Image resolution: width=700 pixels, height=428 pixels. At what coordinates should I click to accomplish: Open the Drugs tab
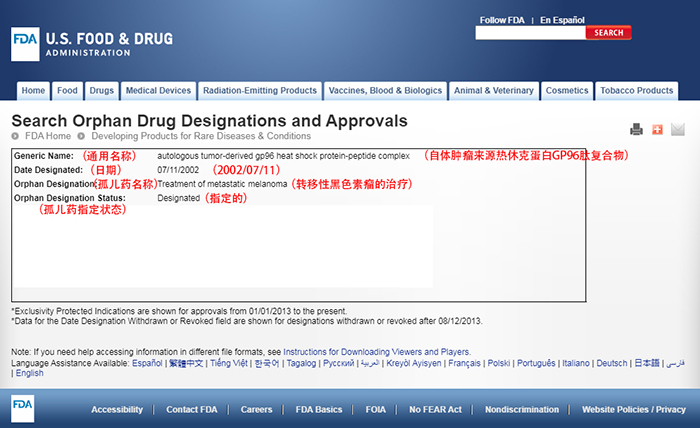click(101, 91)
